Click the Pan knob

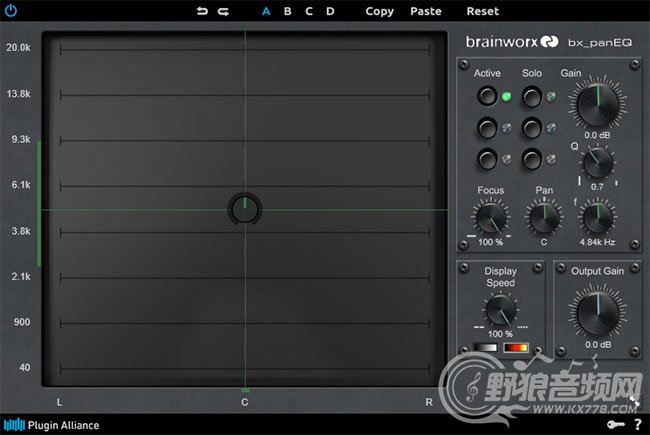click(x=544, y=218)
